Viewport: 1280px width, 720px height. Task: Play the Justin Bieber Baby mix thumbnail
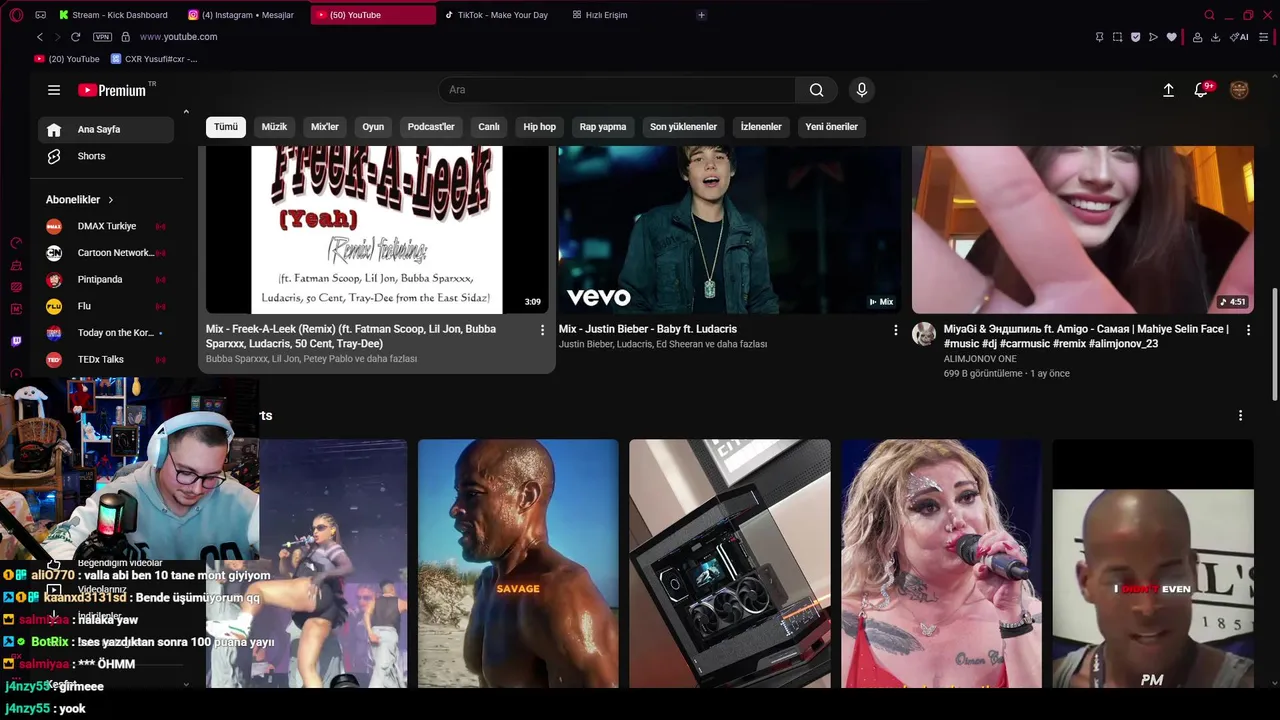[729, 229]
